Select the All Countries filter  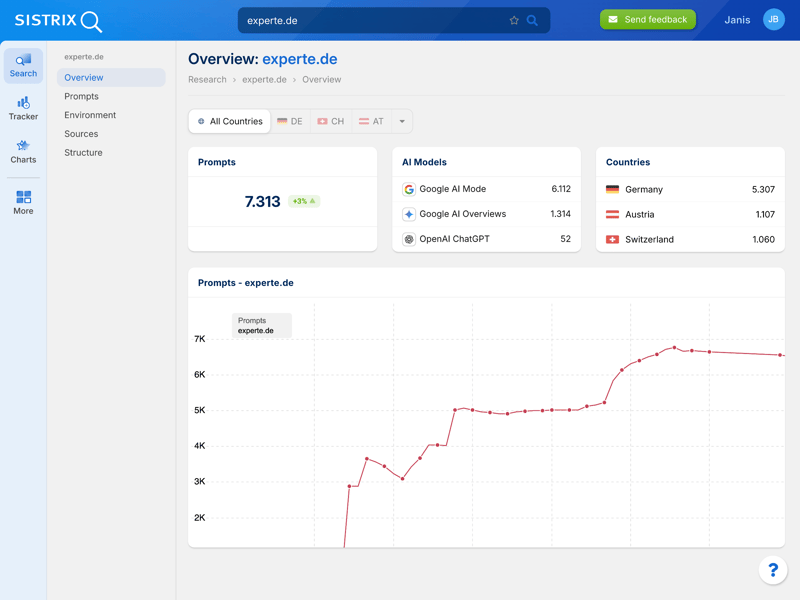(x=230, y=122)
